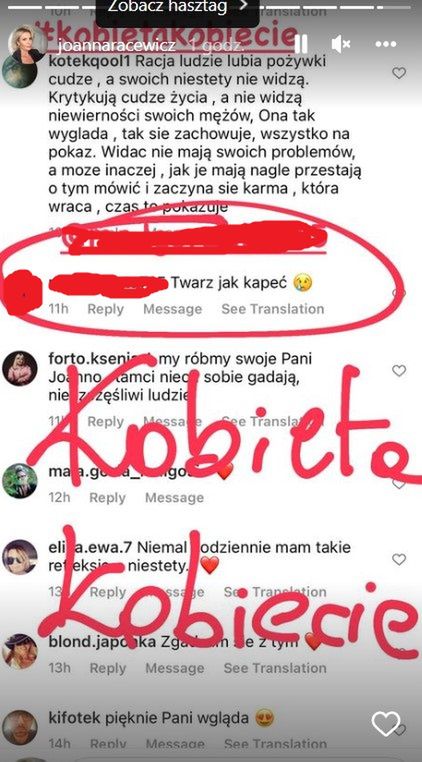Open forto.ksenia's avatar

click(19, 368)
